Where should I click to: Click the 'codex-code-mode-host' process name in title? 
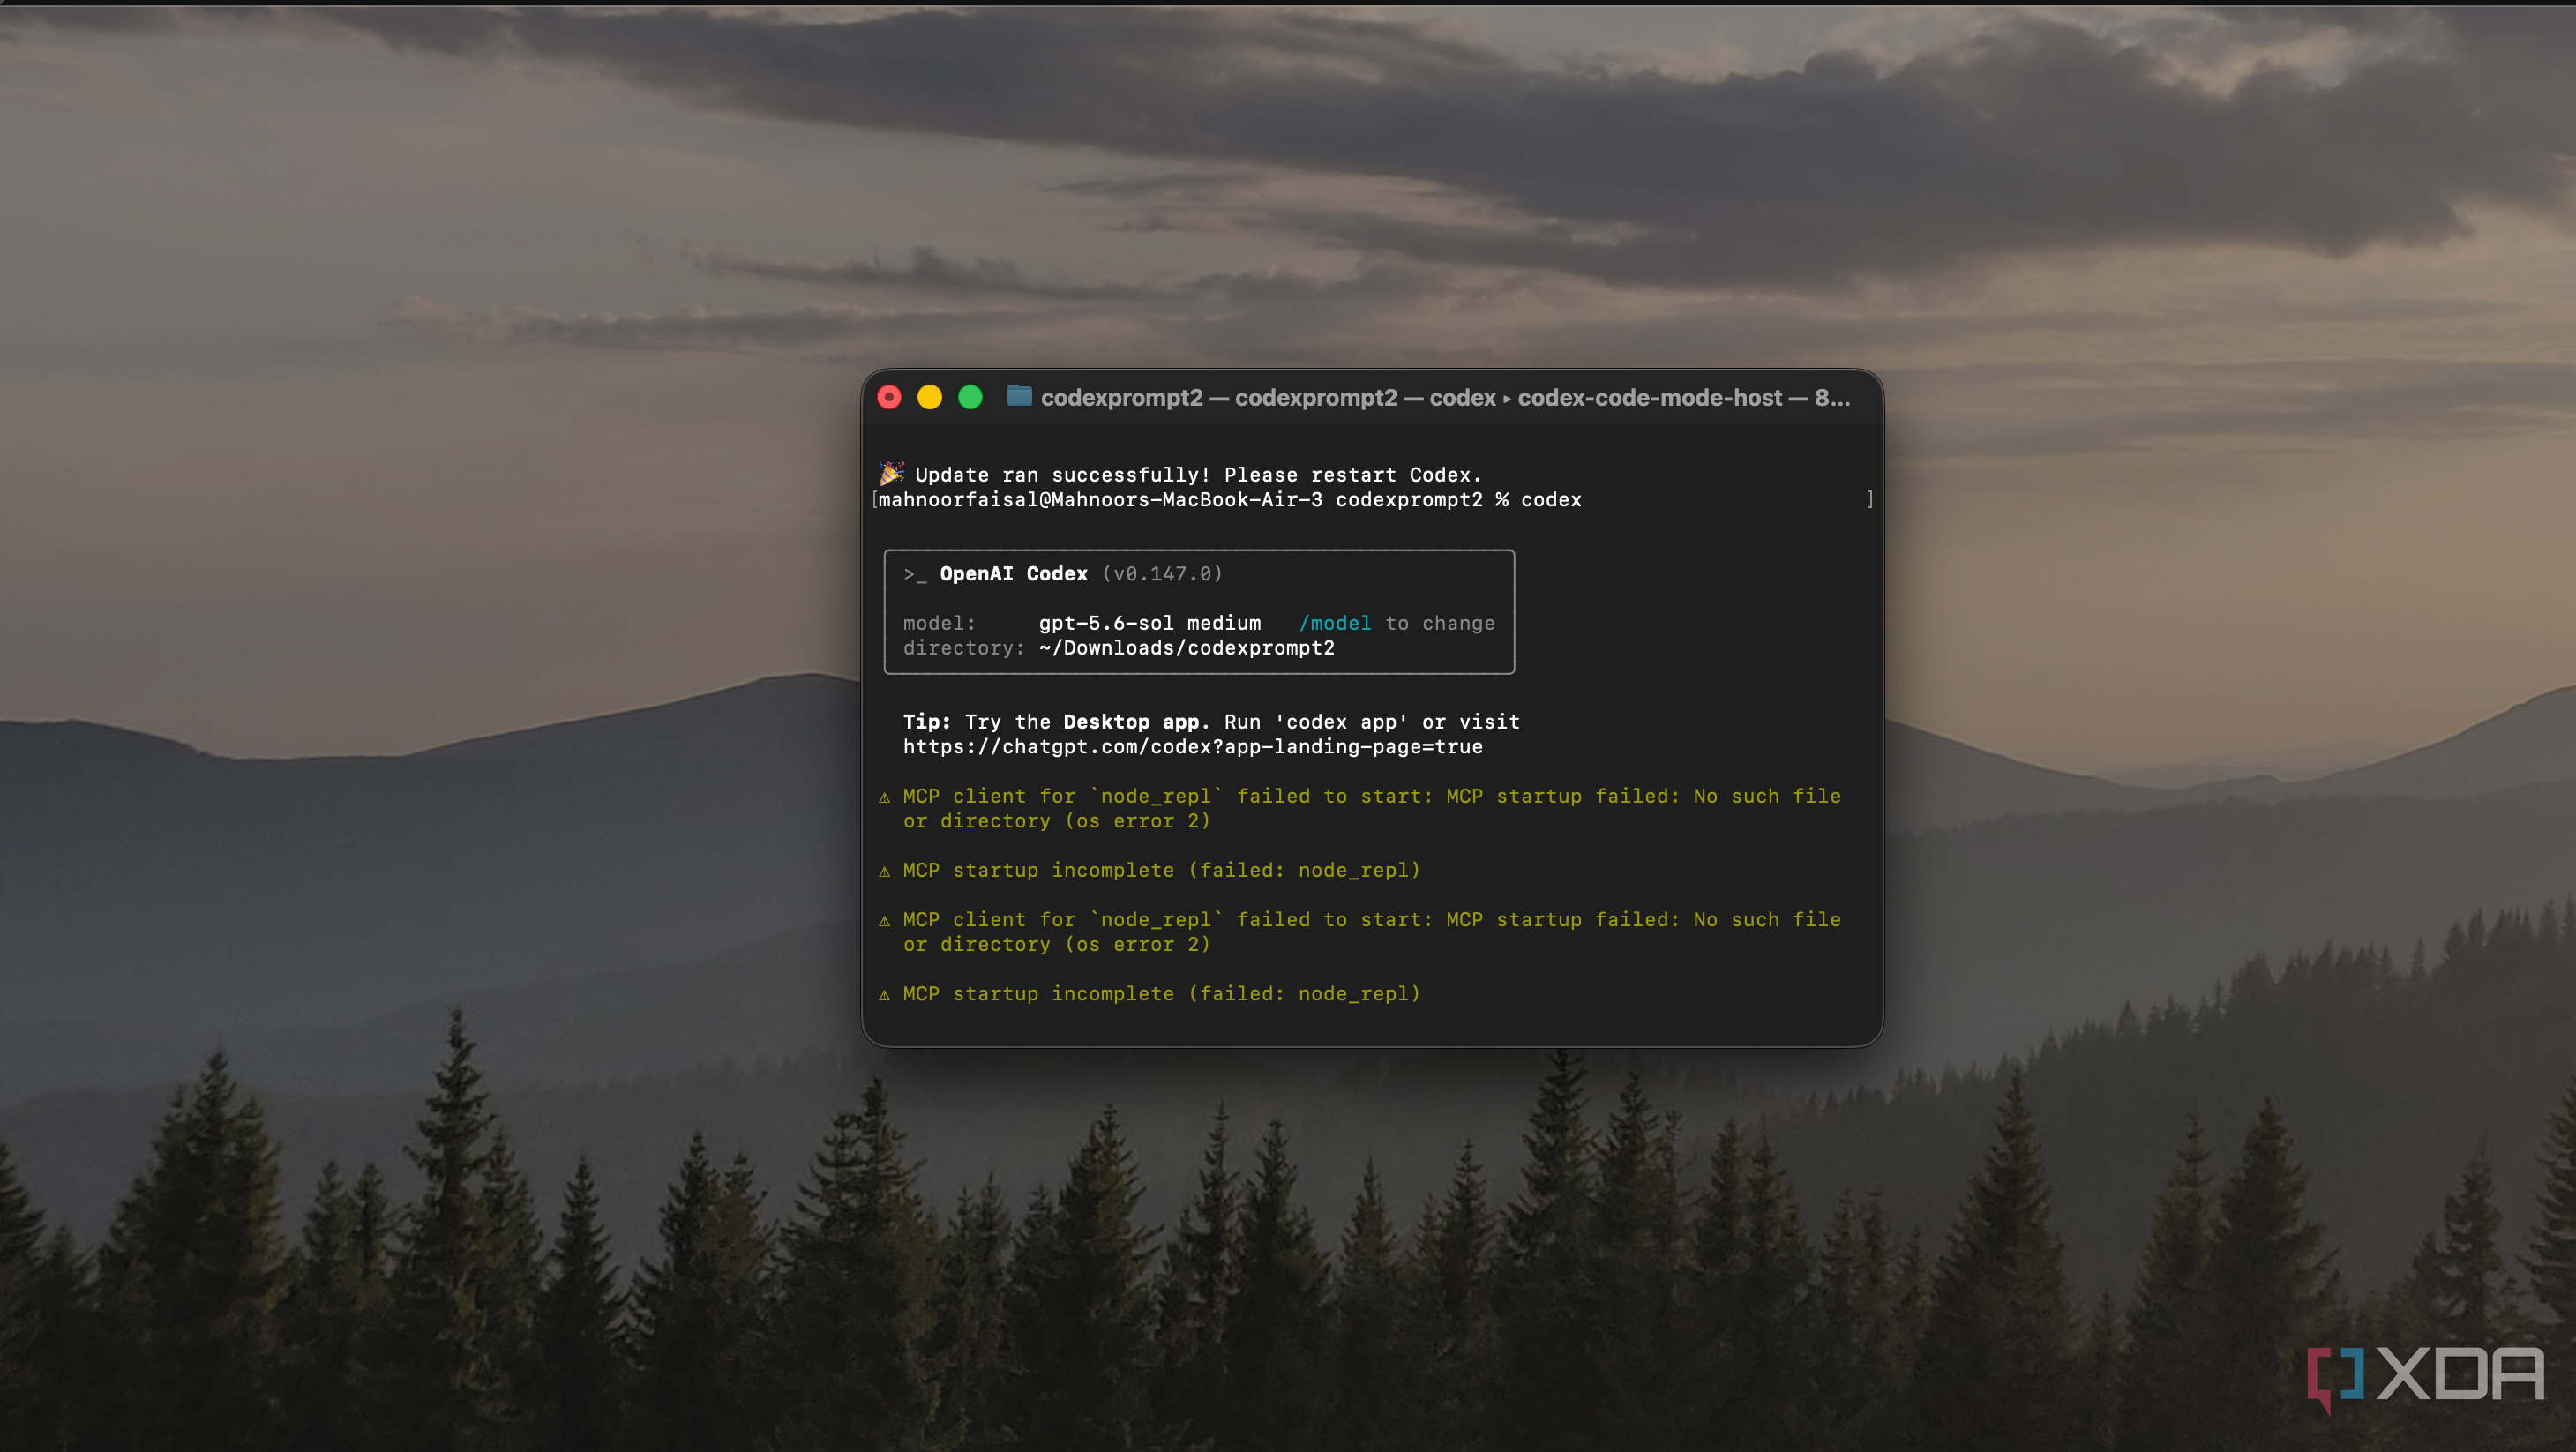1649,398
